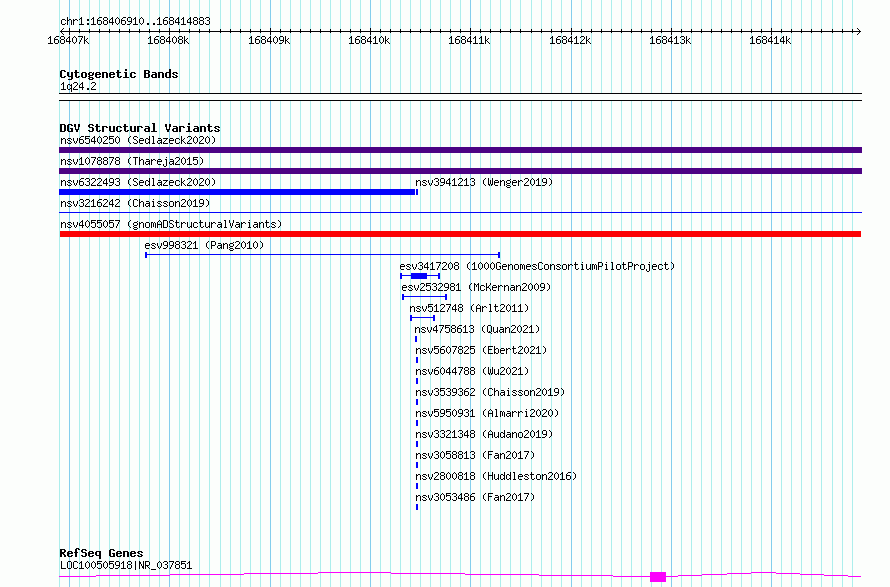890x587 pixels.
Task: Open the nsv3321348 (Audano2019) label
Action: 484,434
